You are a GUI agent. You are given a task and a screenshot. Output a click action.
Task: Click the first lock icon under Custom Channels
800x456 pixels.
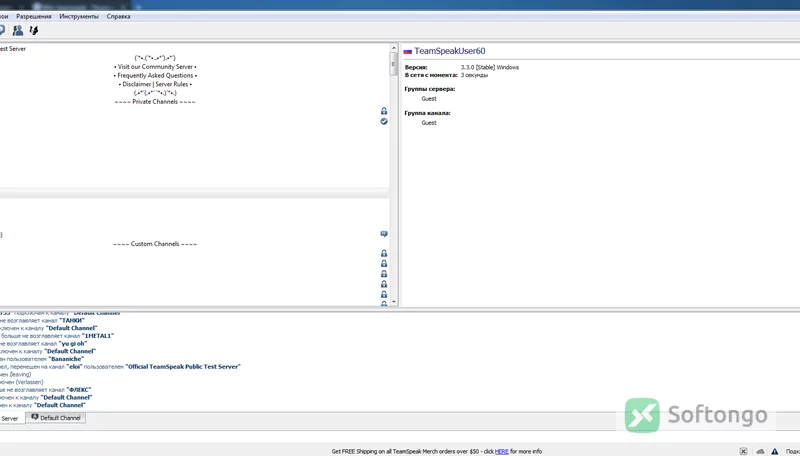coord(384,253)
